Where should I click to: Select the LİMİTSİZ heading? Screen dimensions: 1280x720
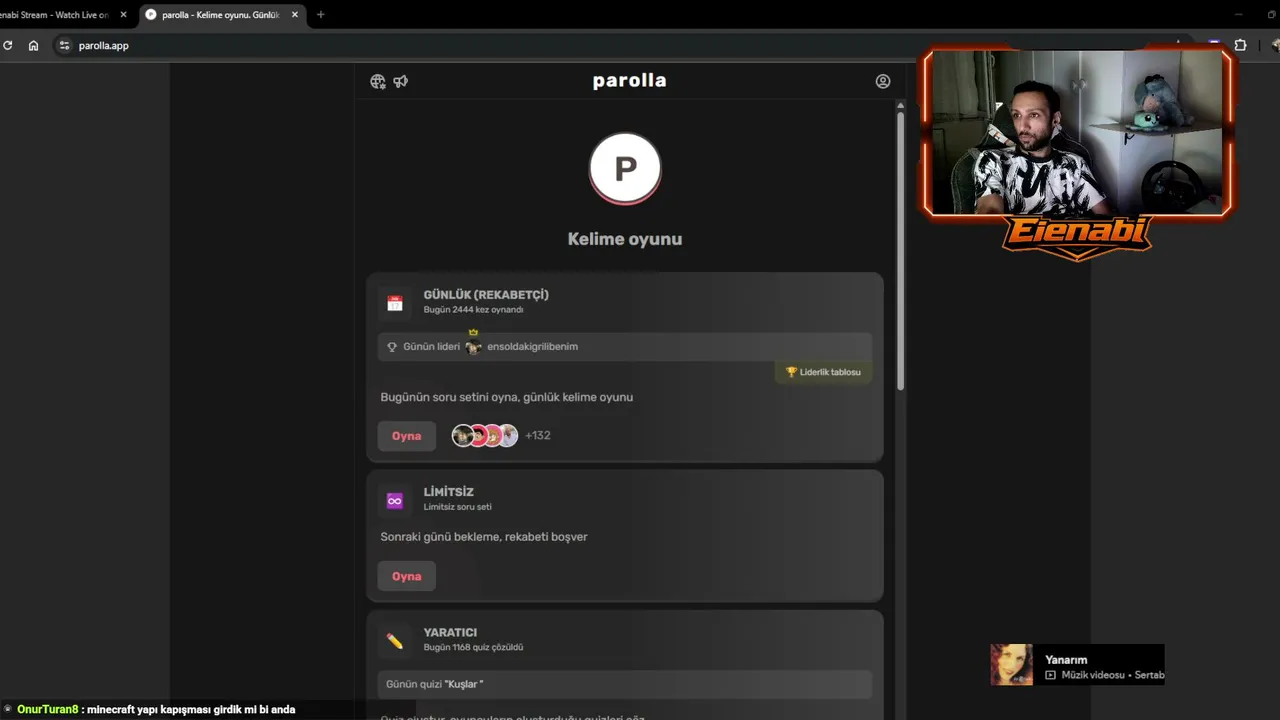pyautogui.click(x=448, y=492)
